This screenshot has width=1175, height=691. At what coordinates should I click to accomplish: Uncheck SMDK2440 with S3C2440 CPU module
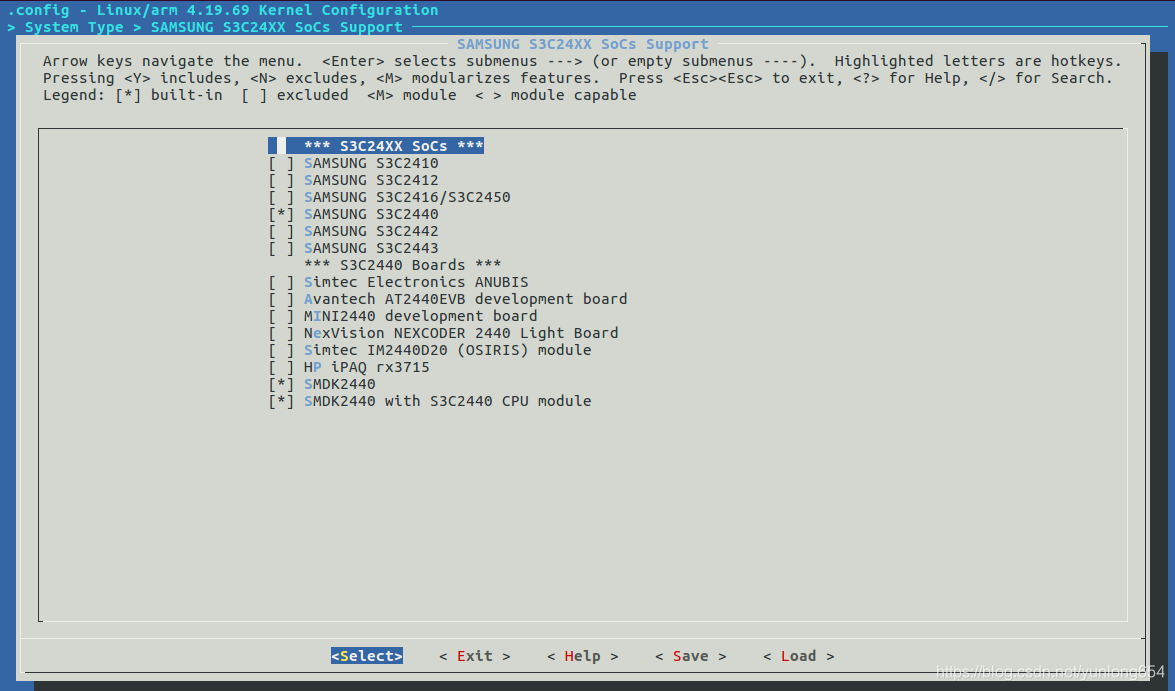(x=281, y=401)
